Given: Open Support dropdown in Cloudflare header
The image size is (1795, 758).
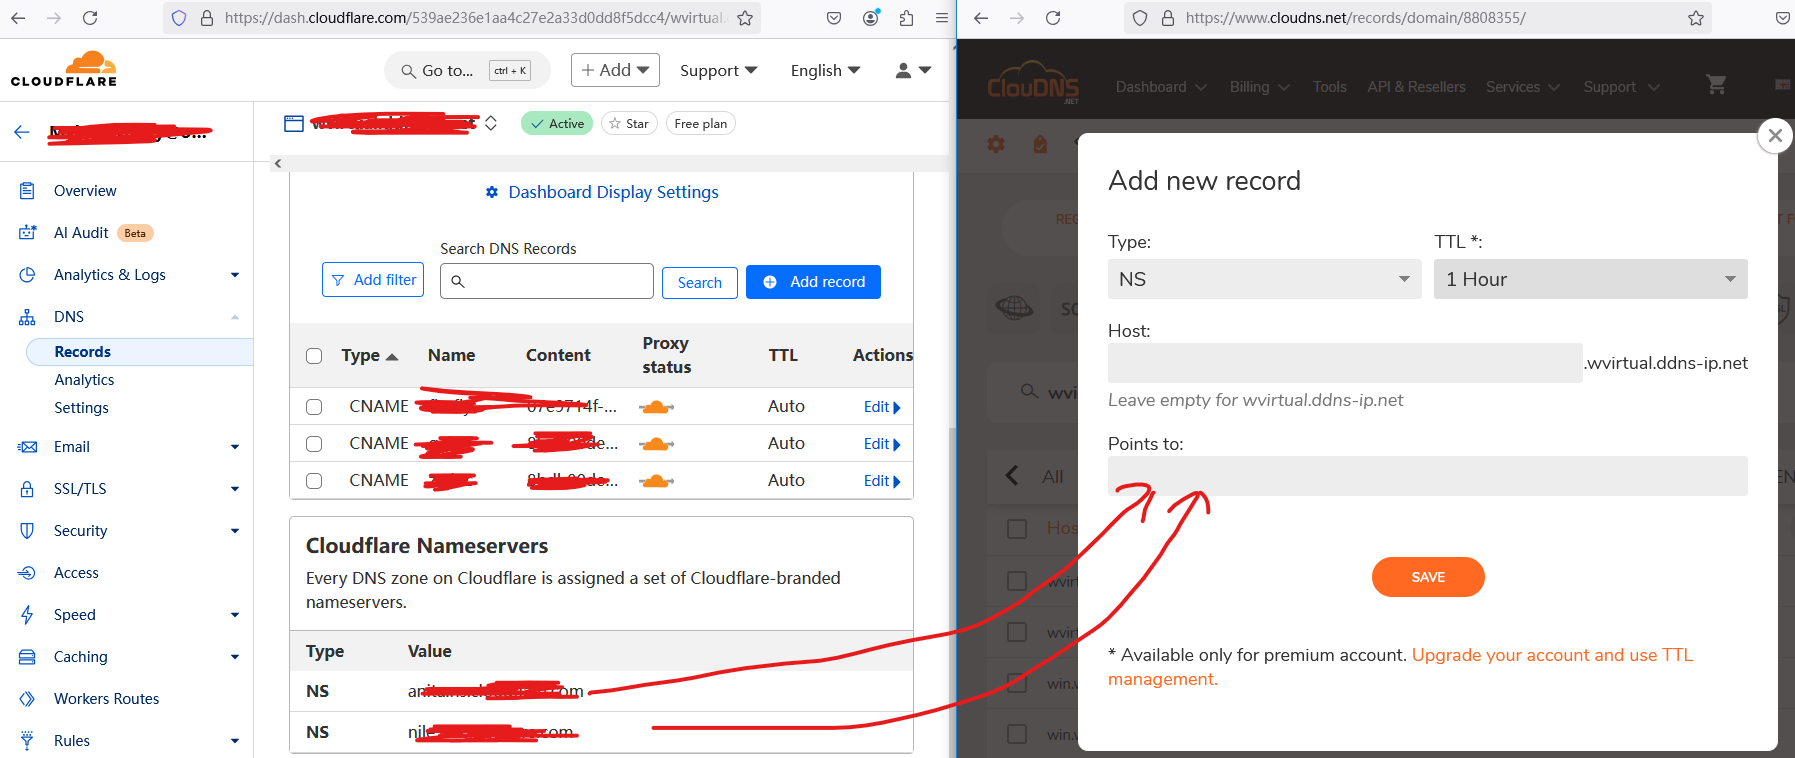Looking at the screenshot, I should click(x=718, y=70).
